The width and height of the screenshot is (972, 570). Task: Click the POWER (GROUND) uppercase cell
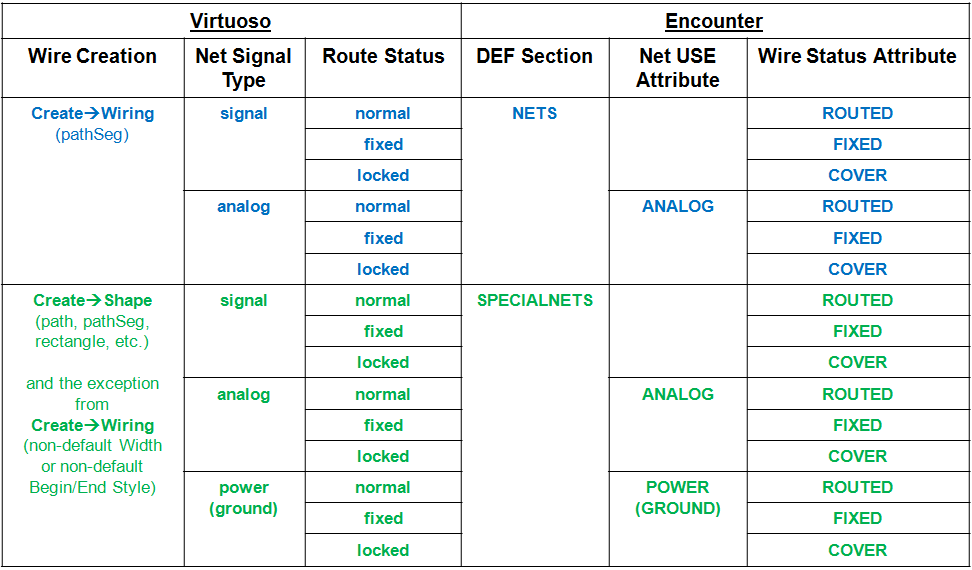[x=678, y=497]
